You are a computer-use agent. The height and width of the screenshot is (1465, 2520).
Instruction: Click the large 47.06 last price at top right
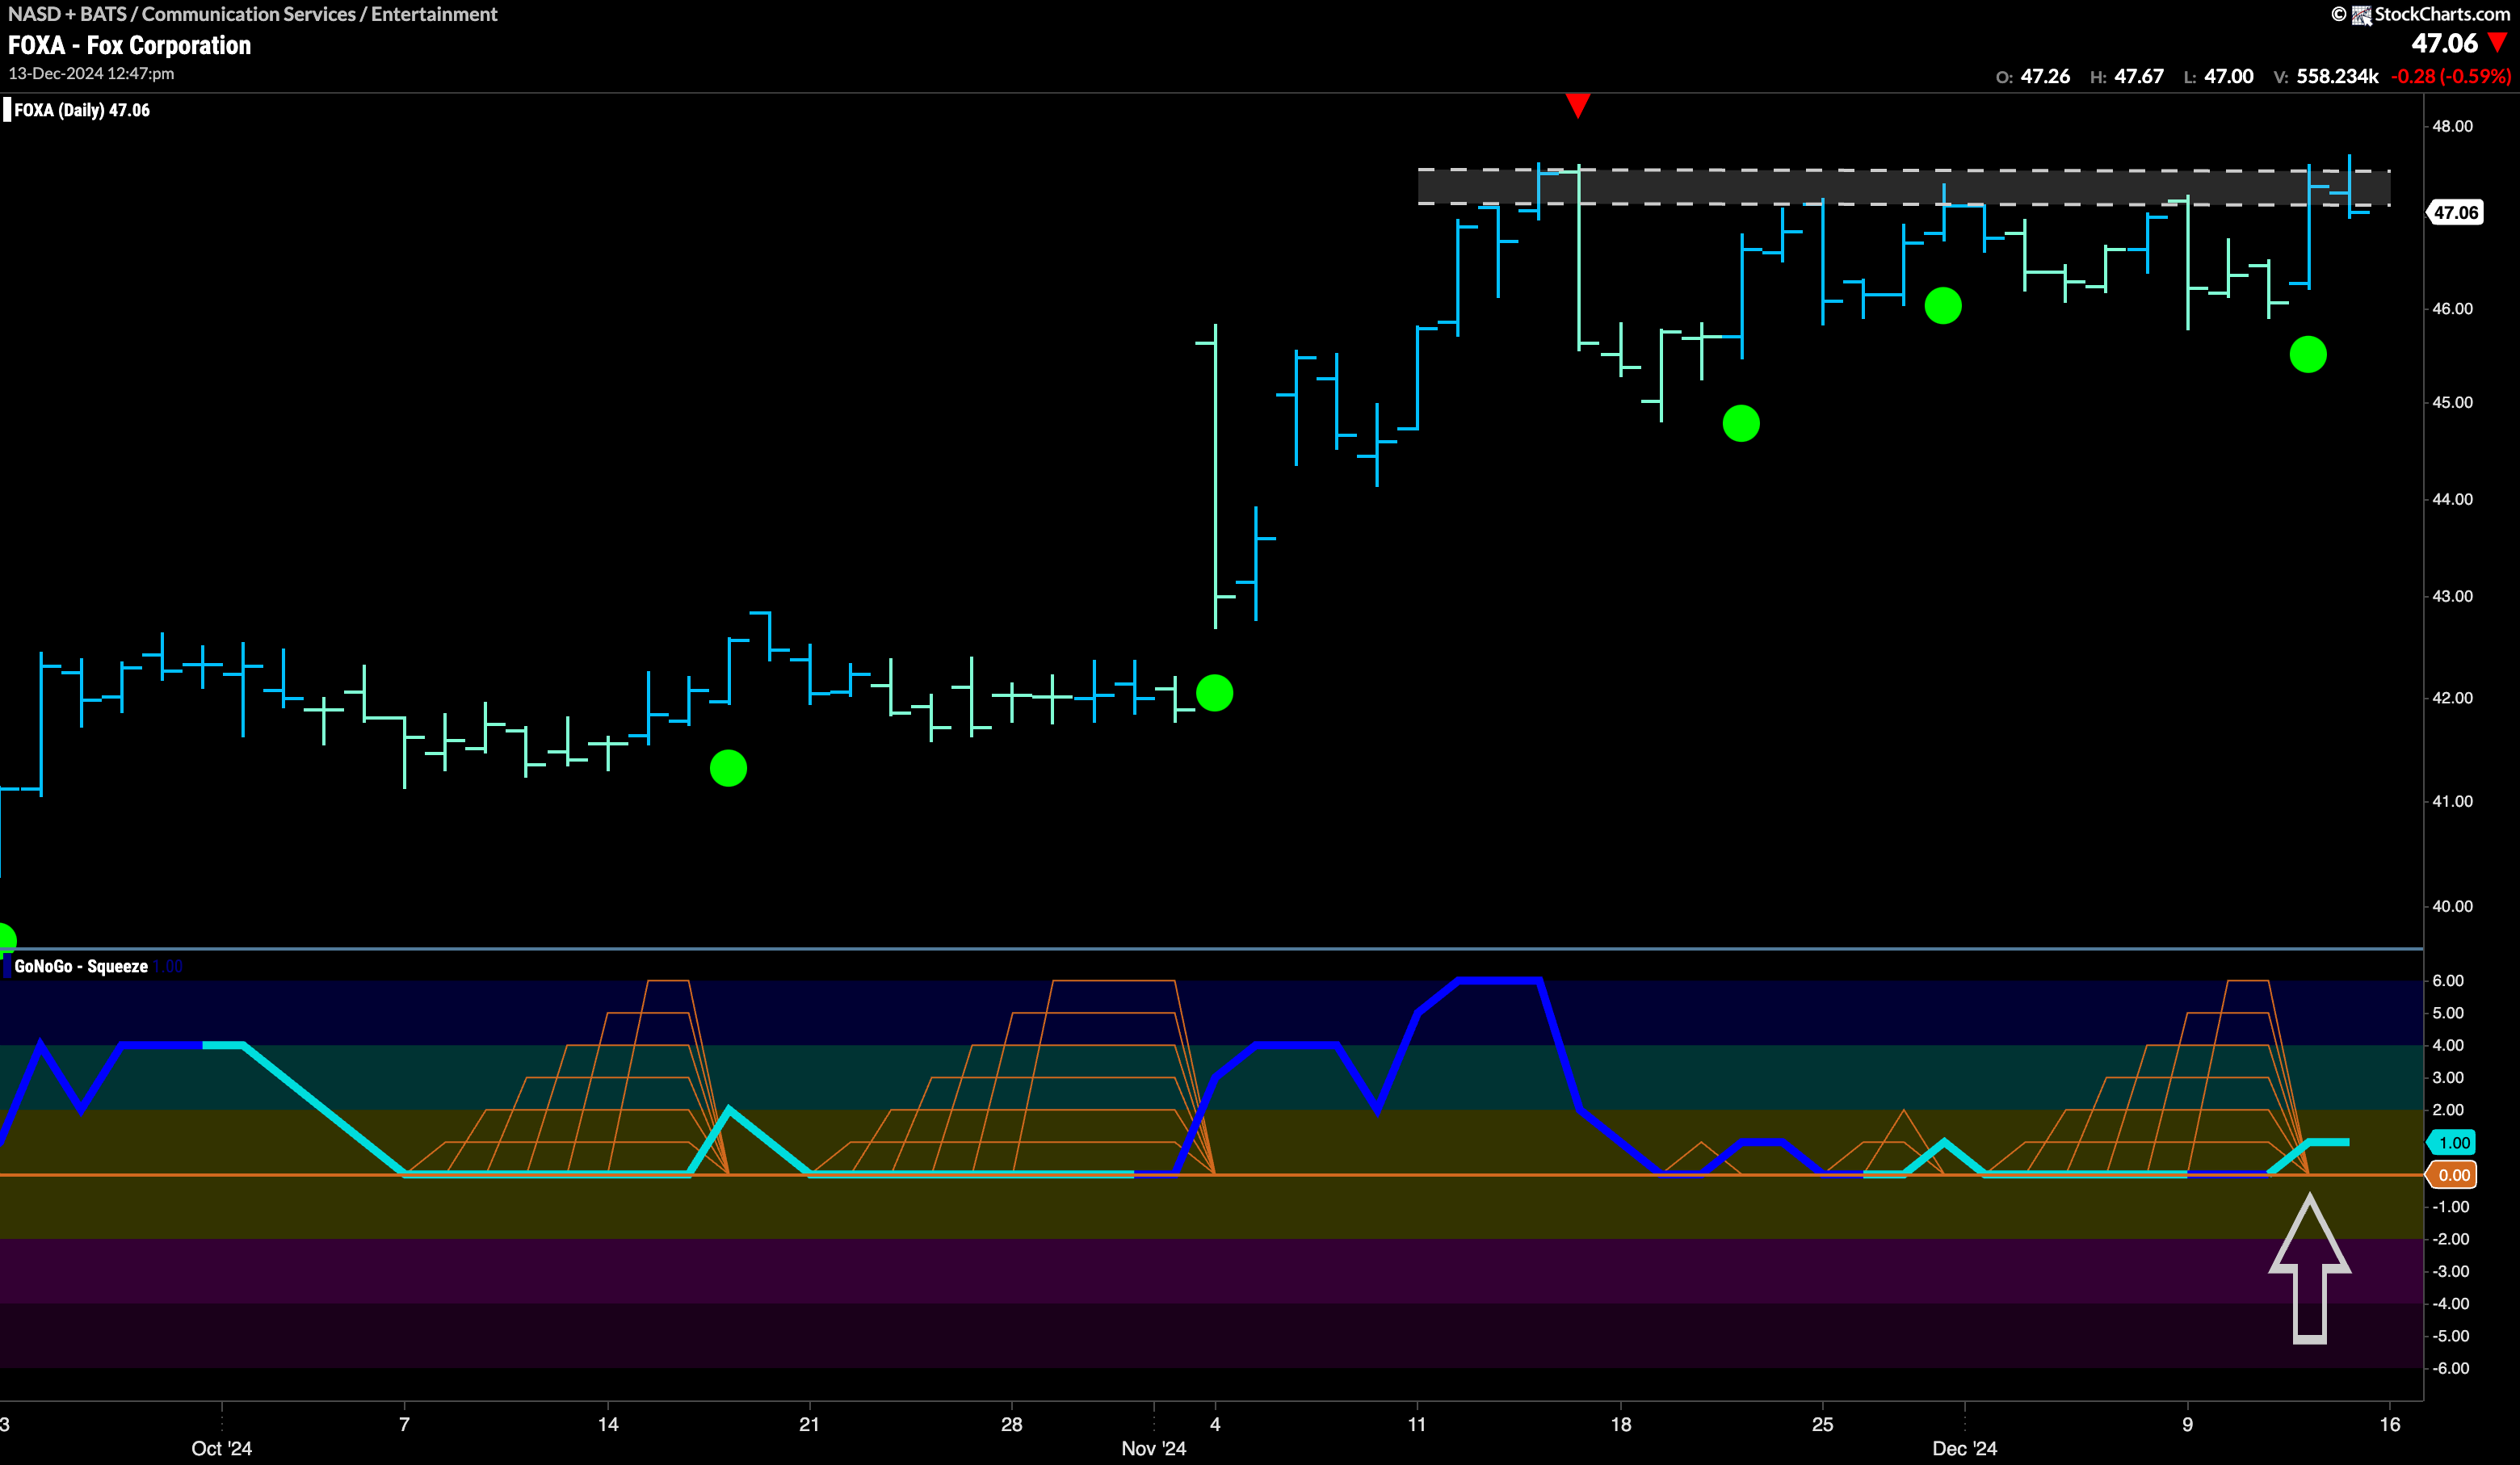[2444, 43]
